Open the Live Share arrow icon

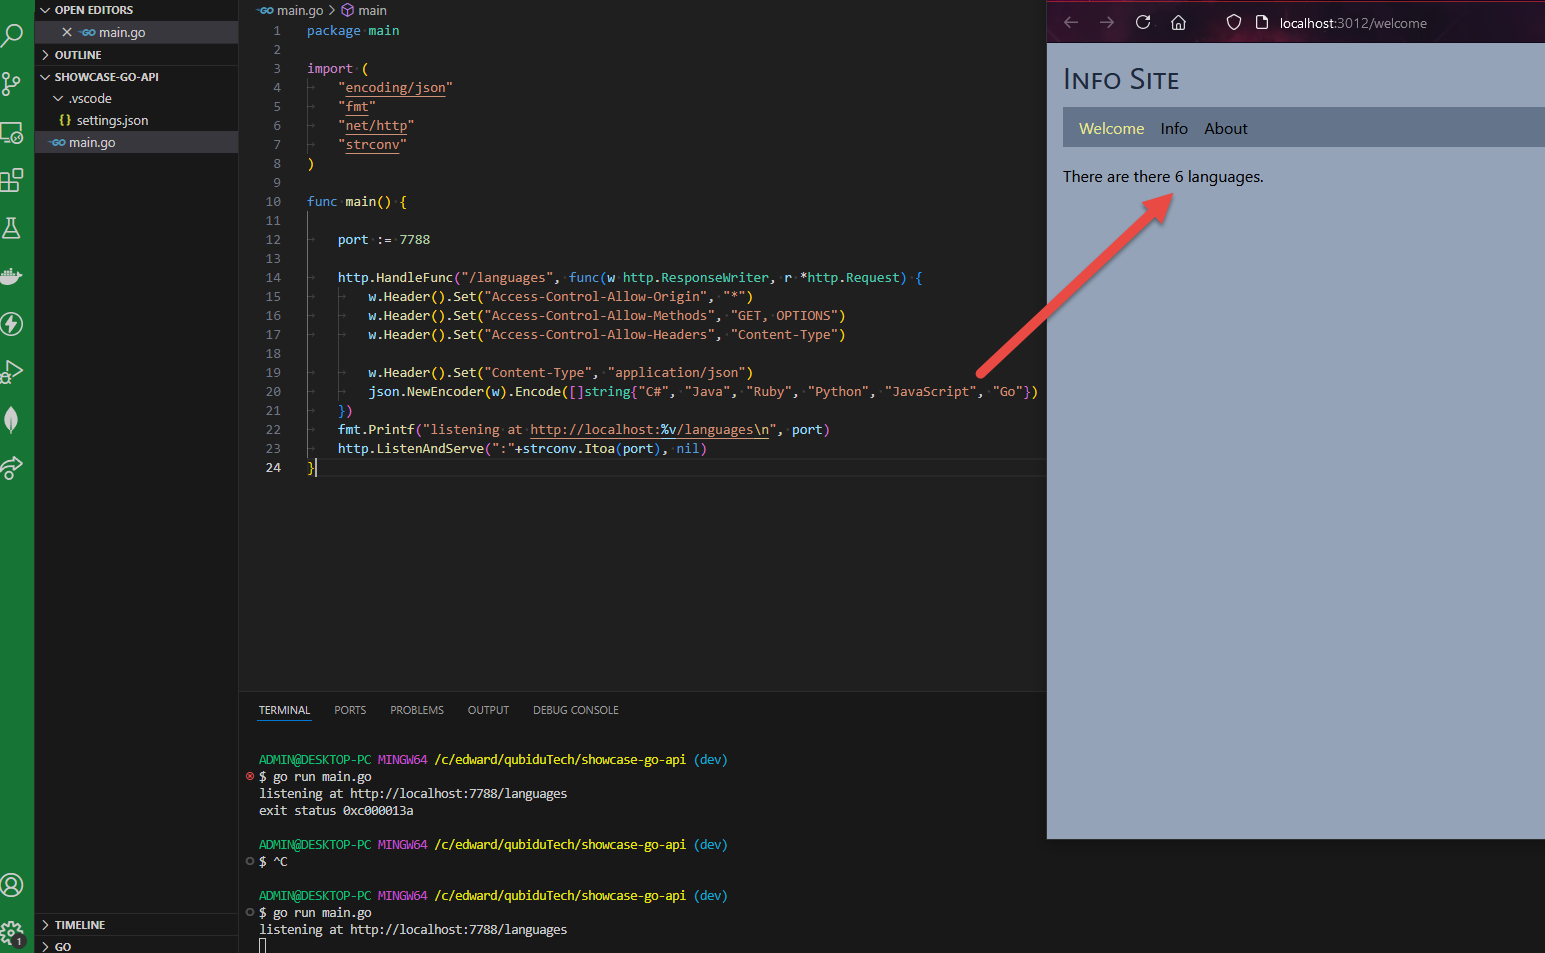coord(12,468)
